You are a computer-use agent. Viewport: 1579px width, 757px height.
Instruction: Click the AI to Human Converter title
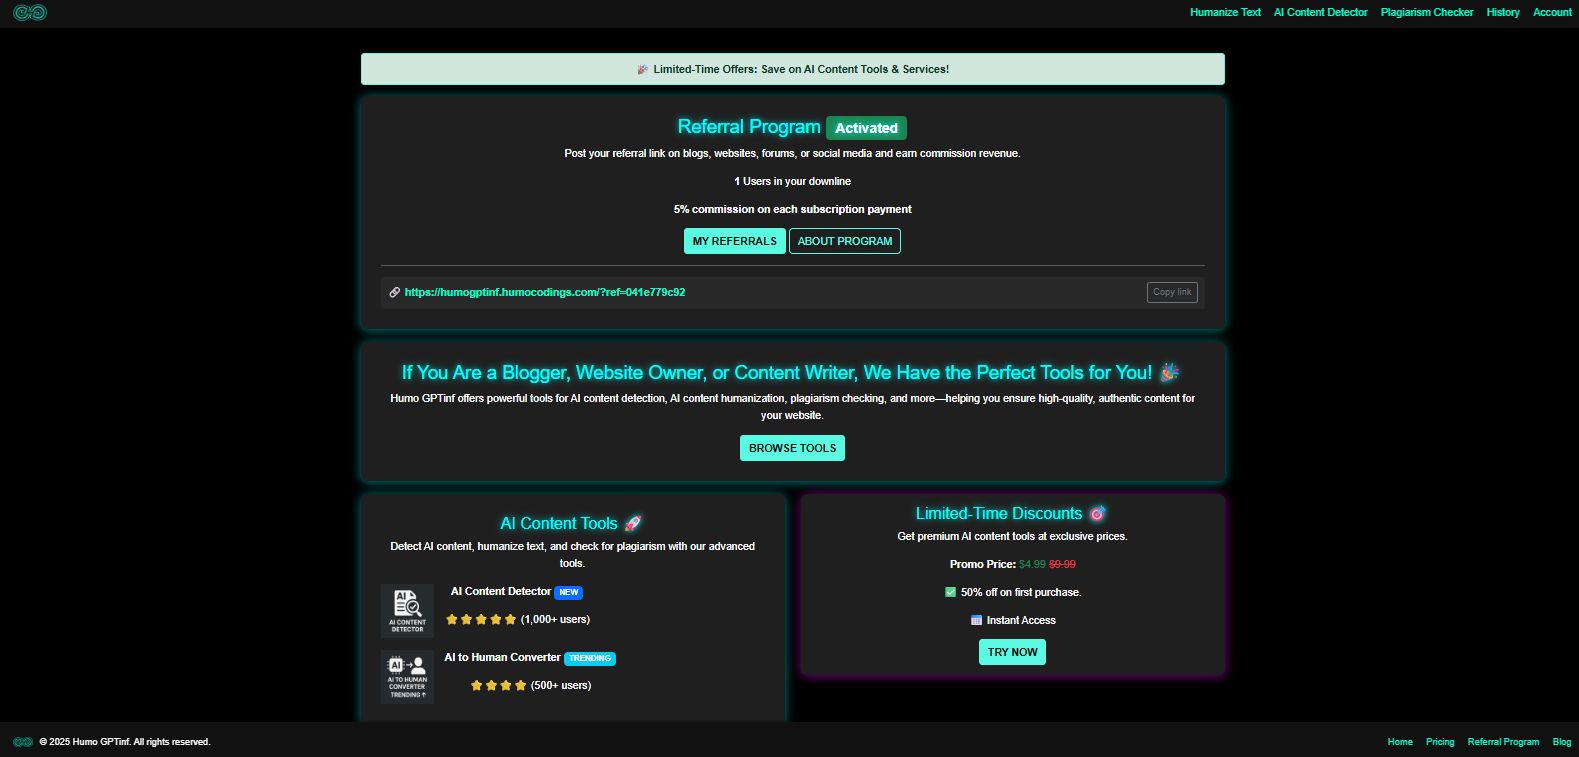pyautogui.click(x=502, y=658)
